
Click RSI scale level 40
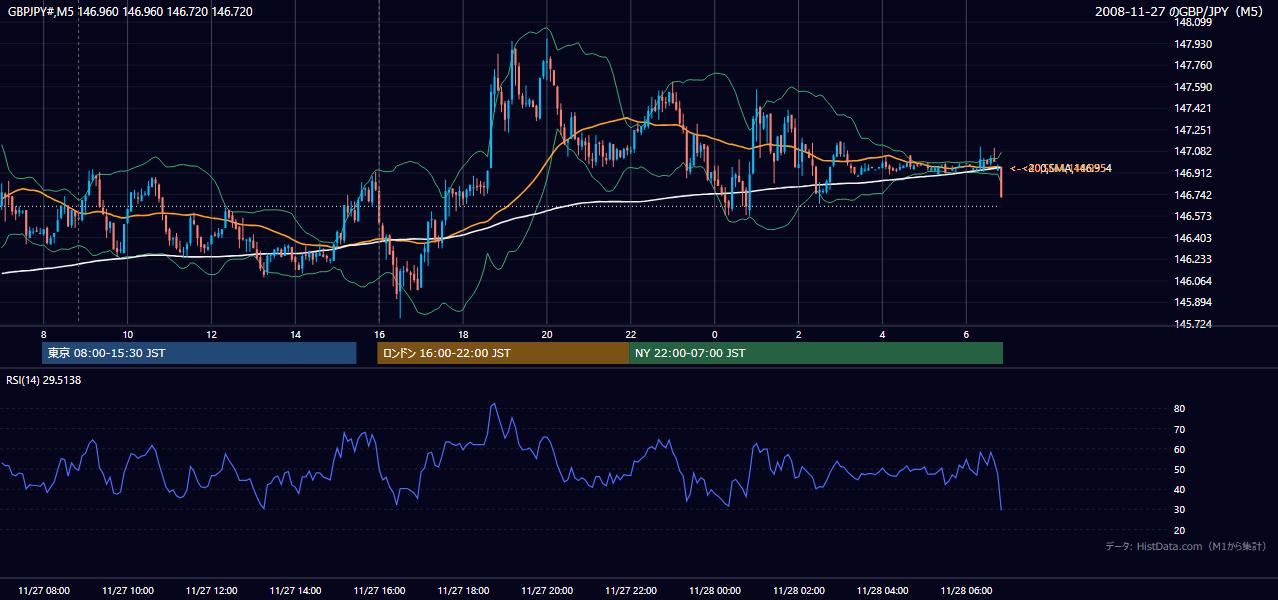click(x=1179, y=489)
